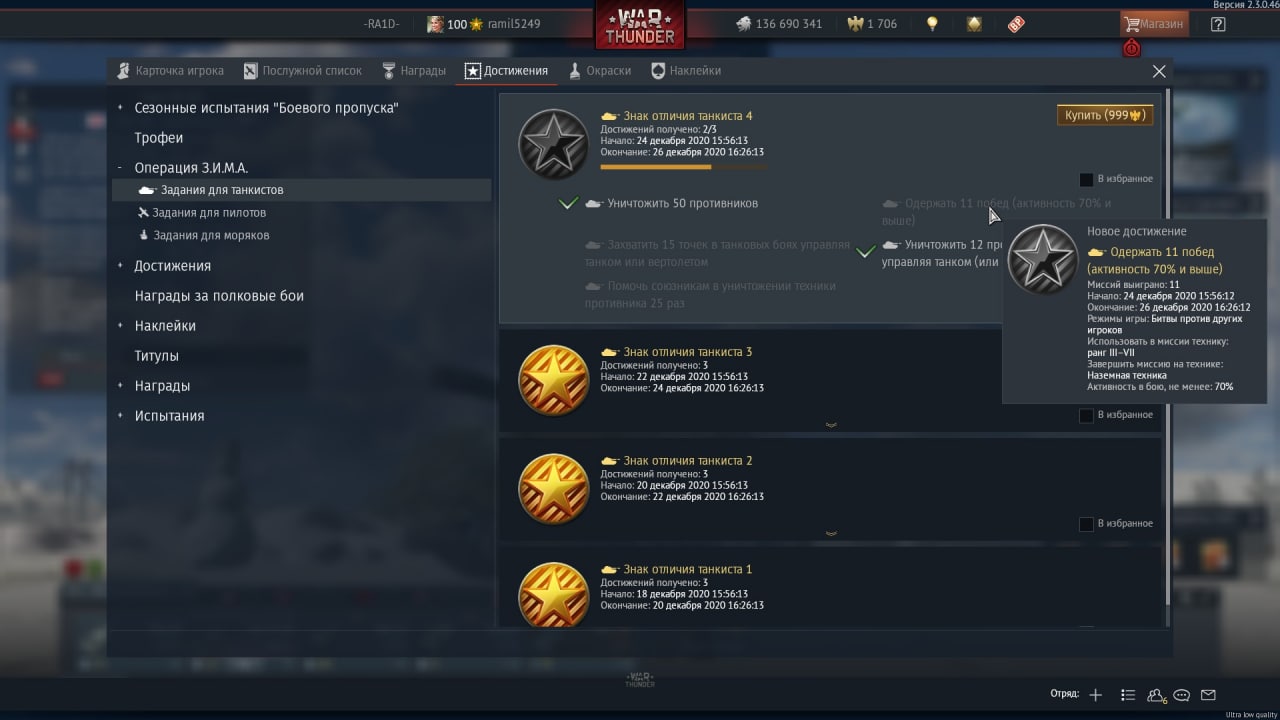Expand details of Знак отличия танкиста 3
The width and height of the screenshot is (1280, 720).
(831, 425)
